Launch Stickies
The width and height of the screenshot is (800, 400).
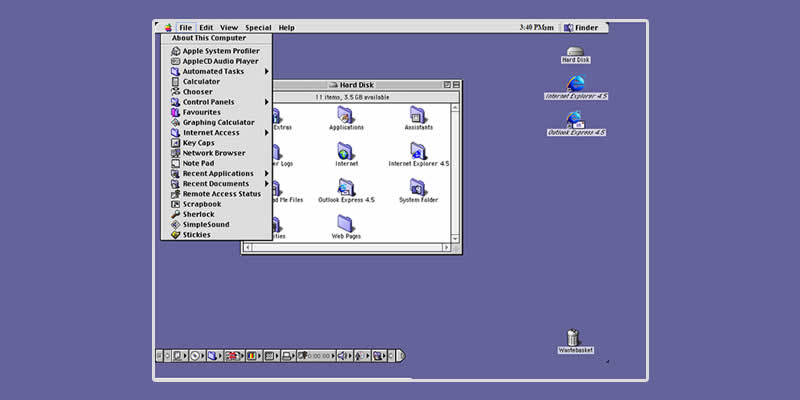(x=215, y=235)
